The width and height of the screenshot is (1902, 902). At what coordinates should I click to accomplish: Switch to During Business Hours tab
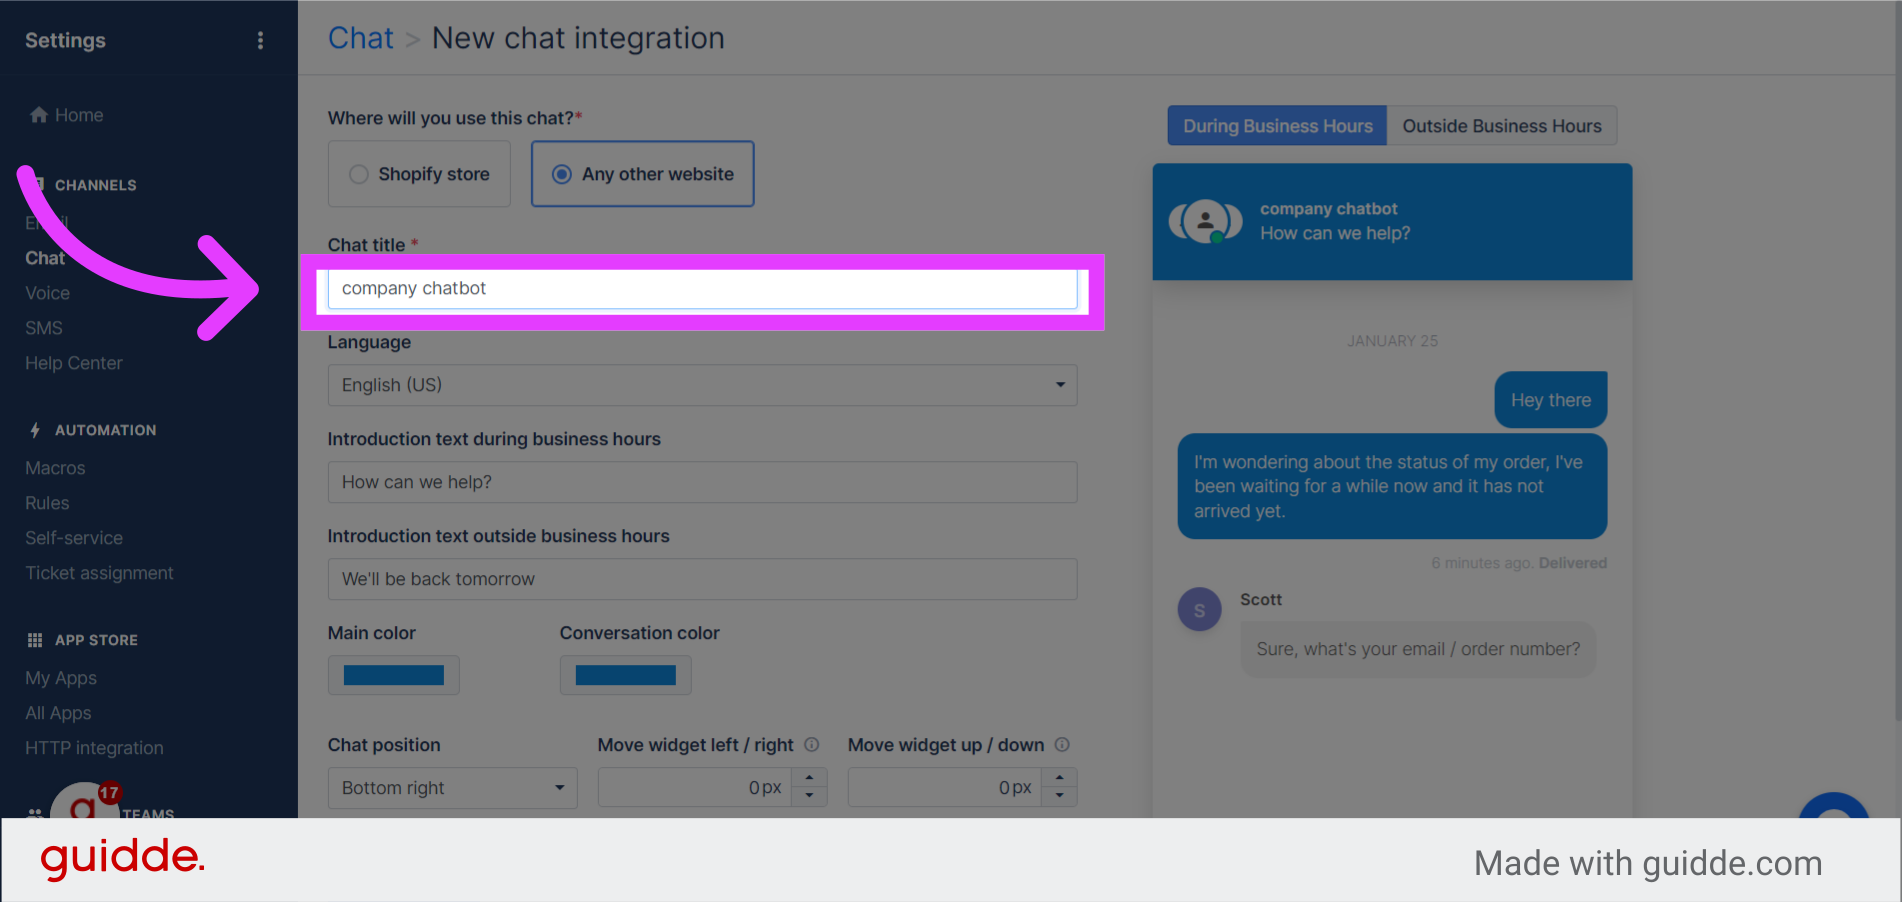click(x=1277, y=126)
